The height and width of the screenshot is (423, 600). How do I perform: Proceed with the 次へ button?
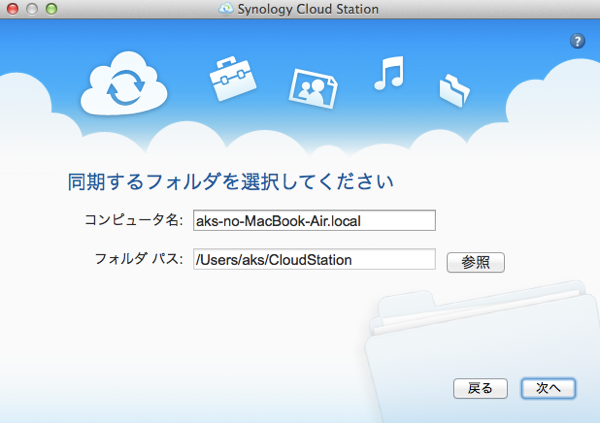[x=548, y=389]
